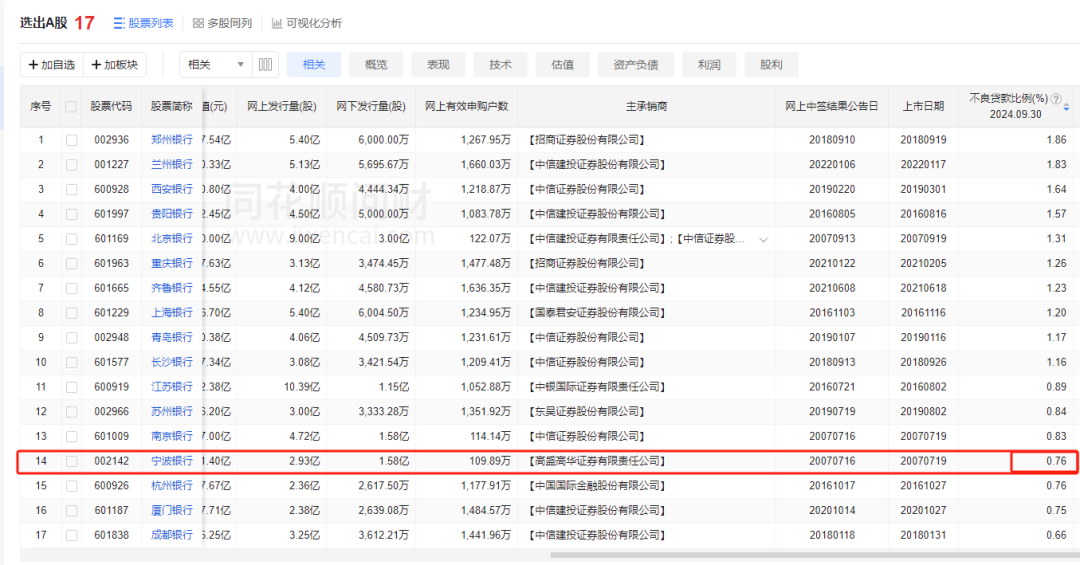The width and height of the screenshot is (1080, 565).
Task: Click 杭州银行 stock name link
Action: tap(171, 486)
